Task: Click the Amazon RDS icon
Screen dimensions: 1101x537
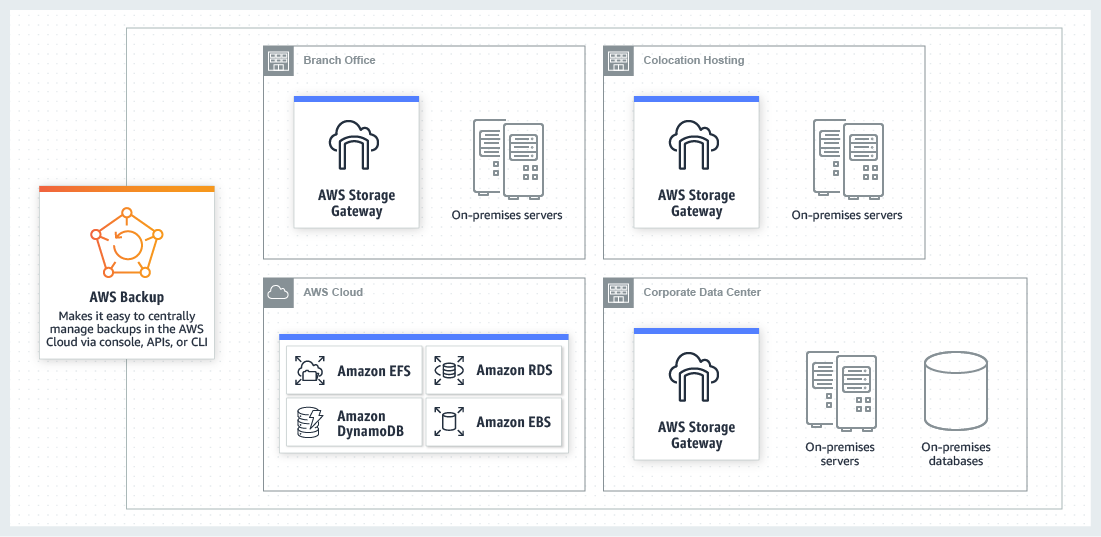Action: pyautogui.click(x=449, y=370)
